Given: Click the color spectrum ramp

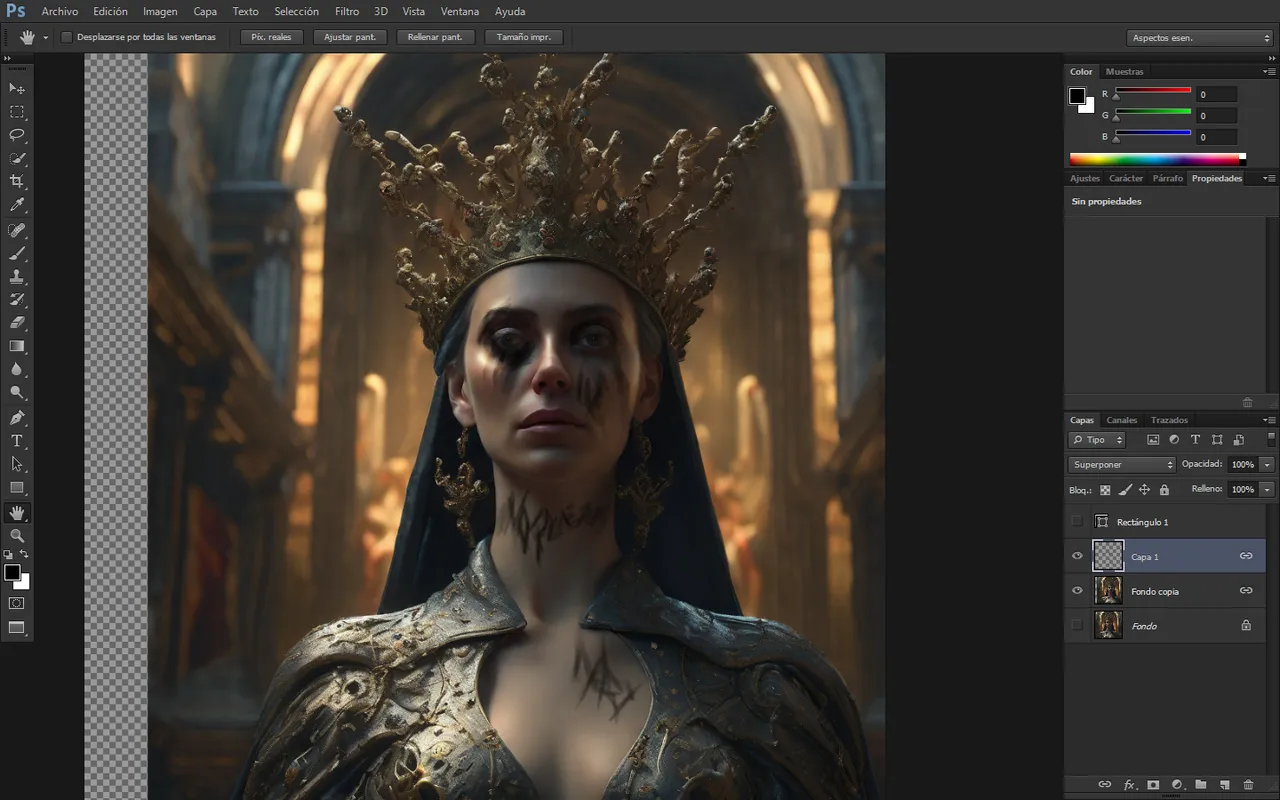Looking at the screenshot, I should 1158,159.
